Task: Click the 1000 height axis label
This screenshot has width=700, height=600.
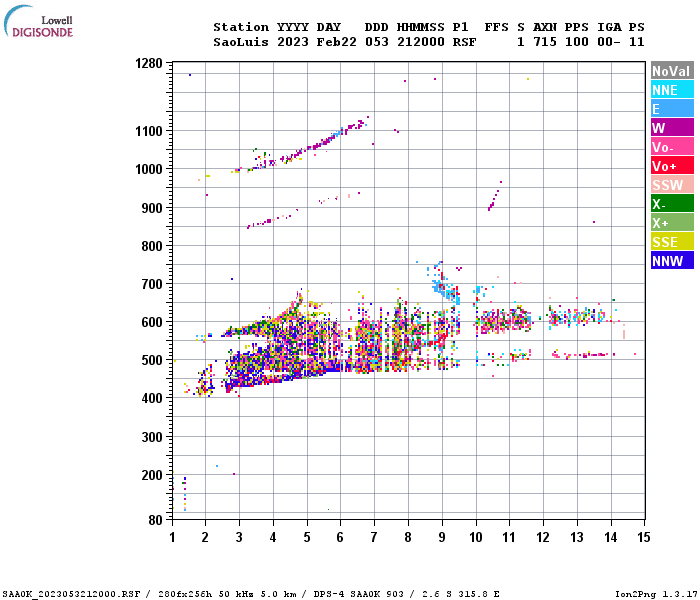Action: tap(149, 169)
